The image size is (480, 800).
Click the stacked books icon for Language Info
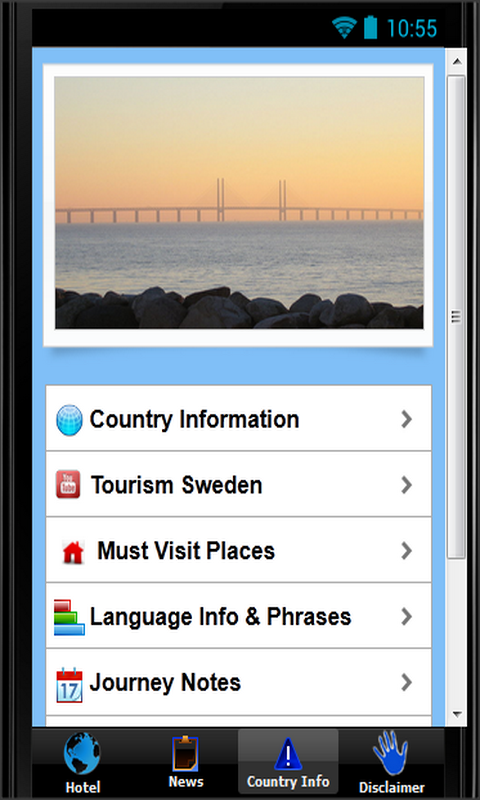point(69,617)
